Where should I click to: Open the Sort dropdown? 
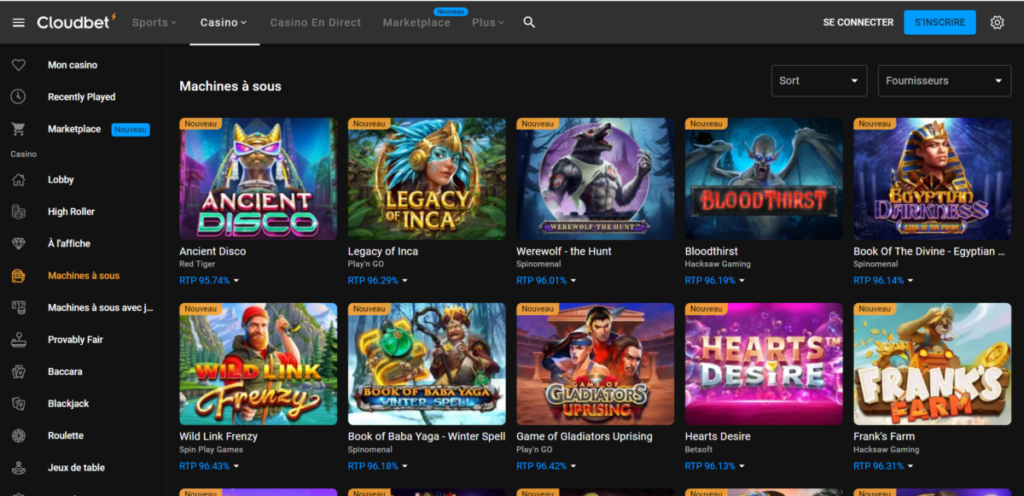(x=819, y=81)
